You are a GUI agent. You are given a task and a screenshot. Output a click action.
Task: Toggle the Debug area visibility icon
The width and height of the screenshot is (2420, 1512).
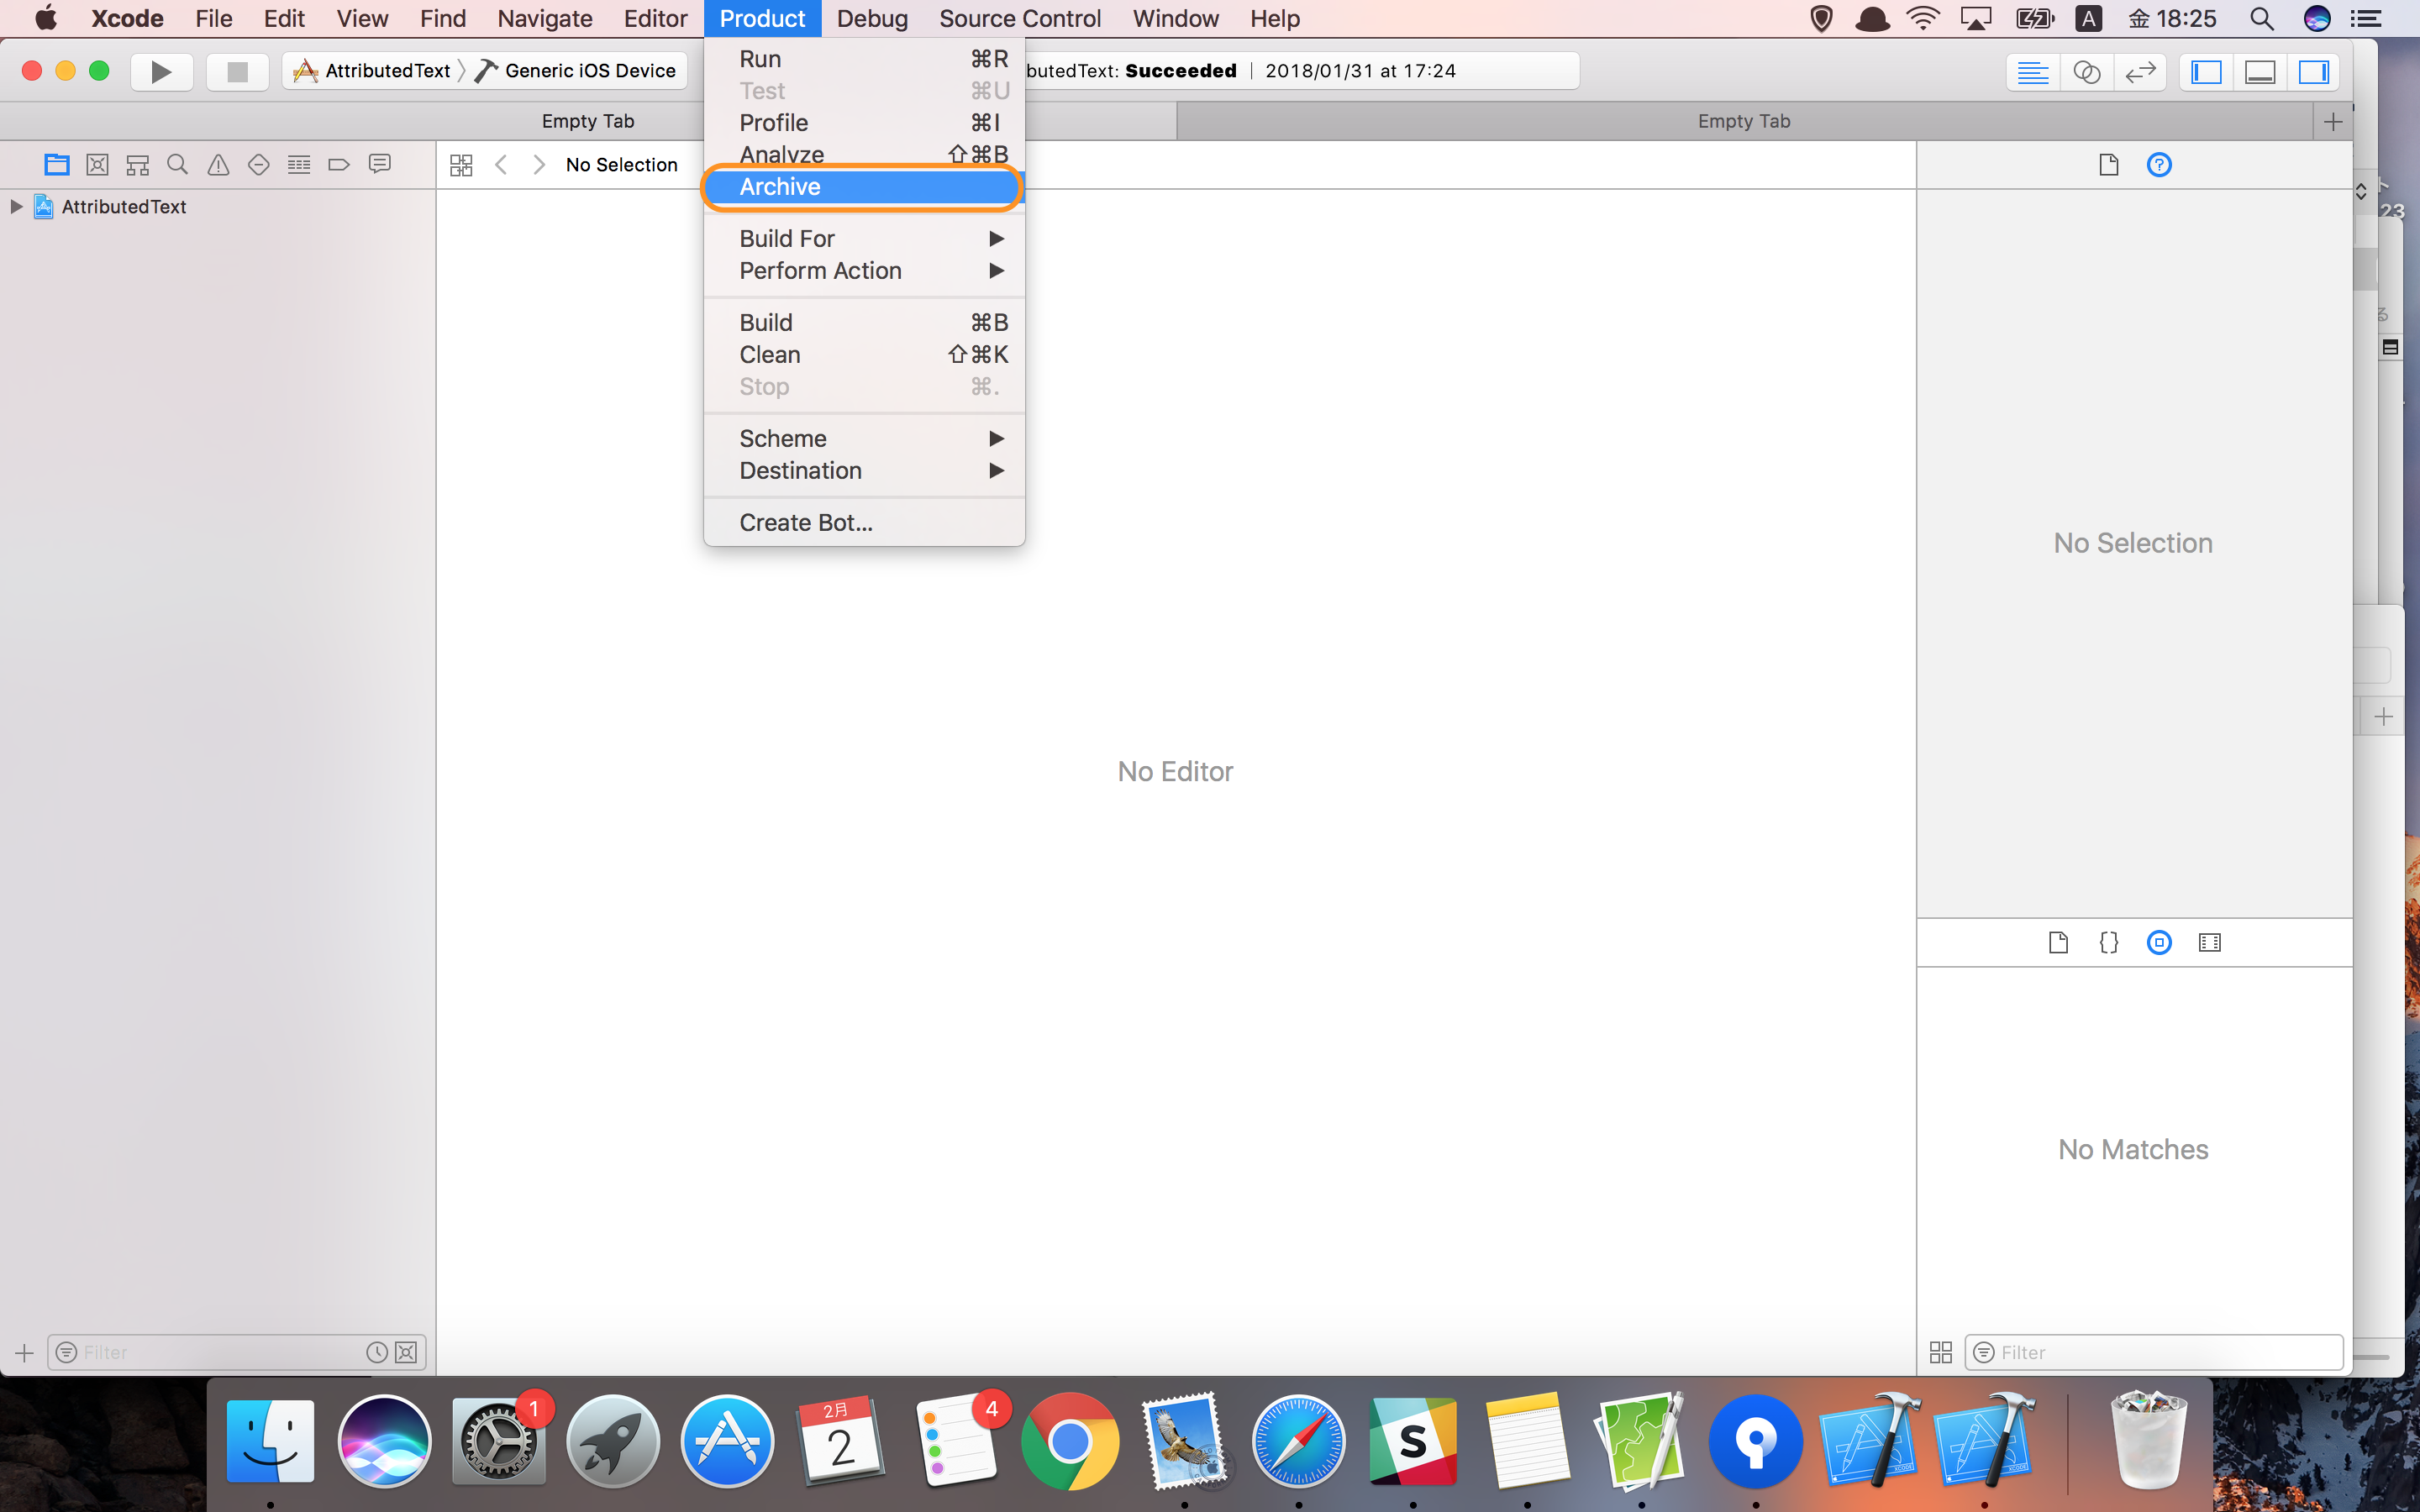coord(2260,71)
